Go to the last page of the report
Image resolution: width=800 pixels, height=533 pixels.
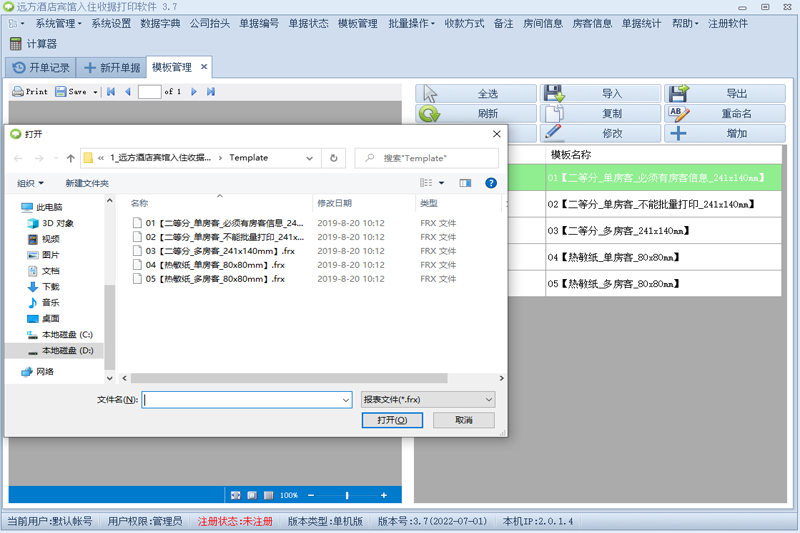click(x=210, y=91)
